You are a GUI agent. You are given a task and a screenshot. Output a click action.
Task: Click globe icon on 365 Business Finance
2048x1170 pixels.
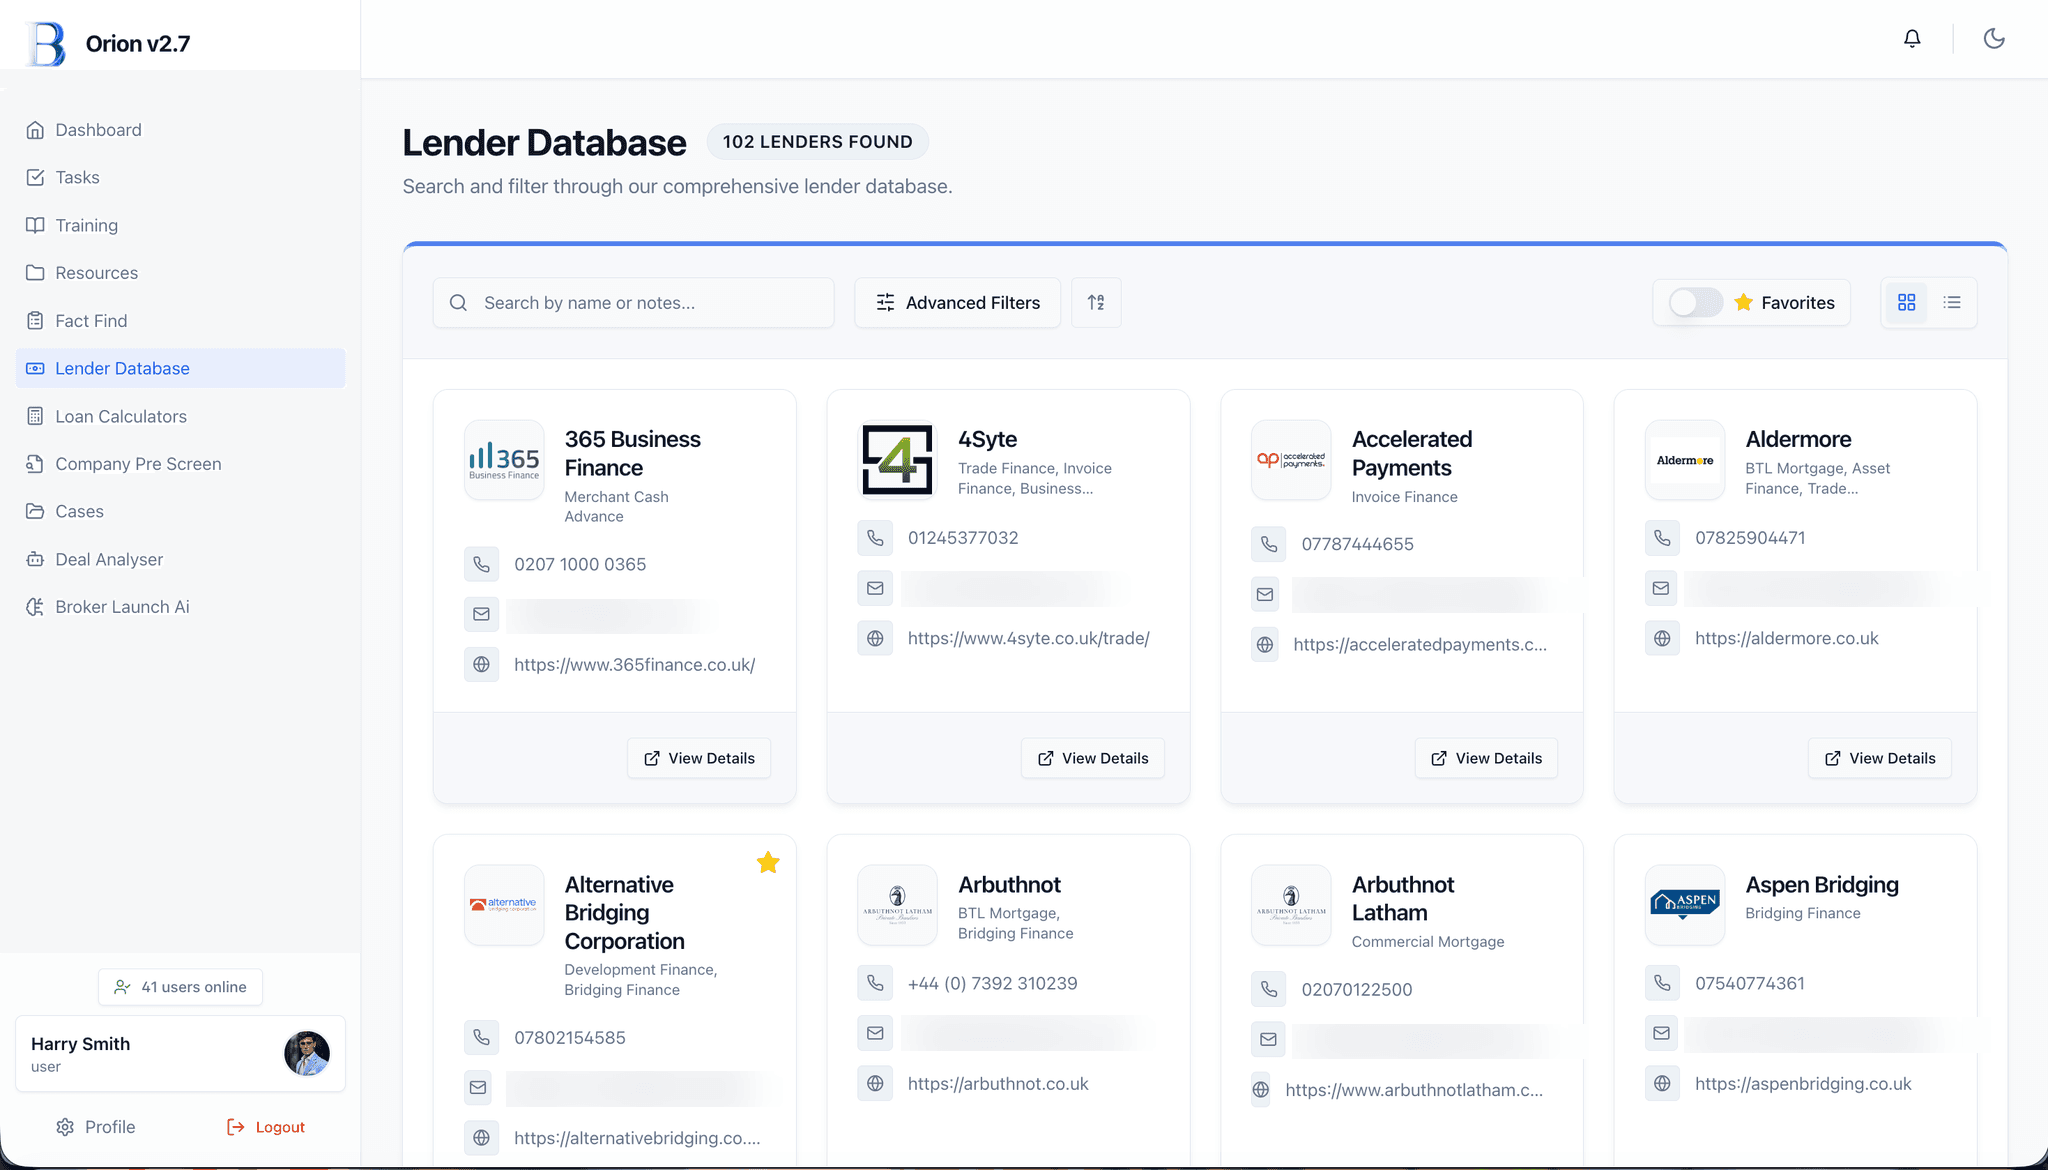tap(481, 664)
